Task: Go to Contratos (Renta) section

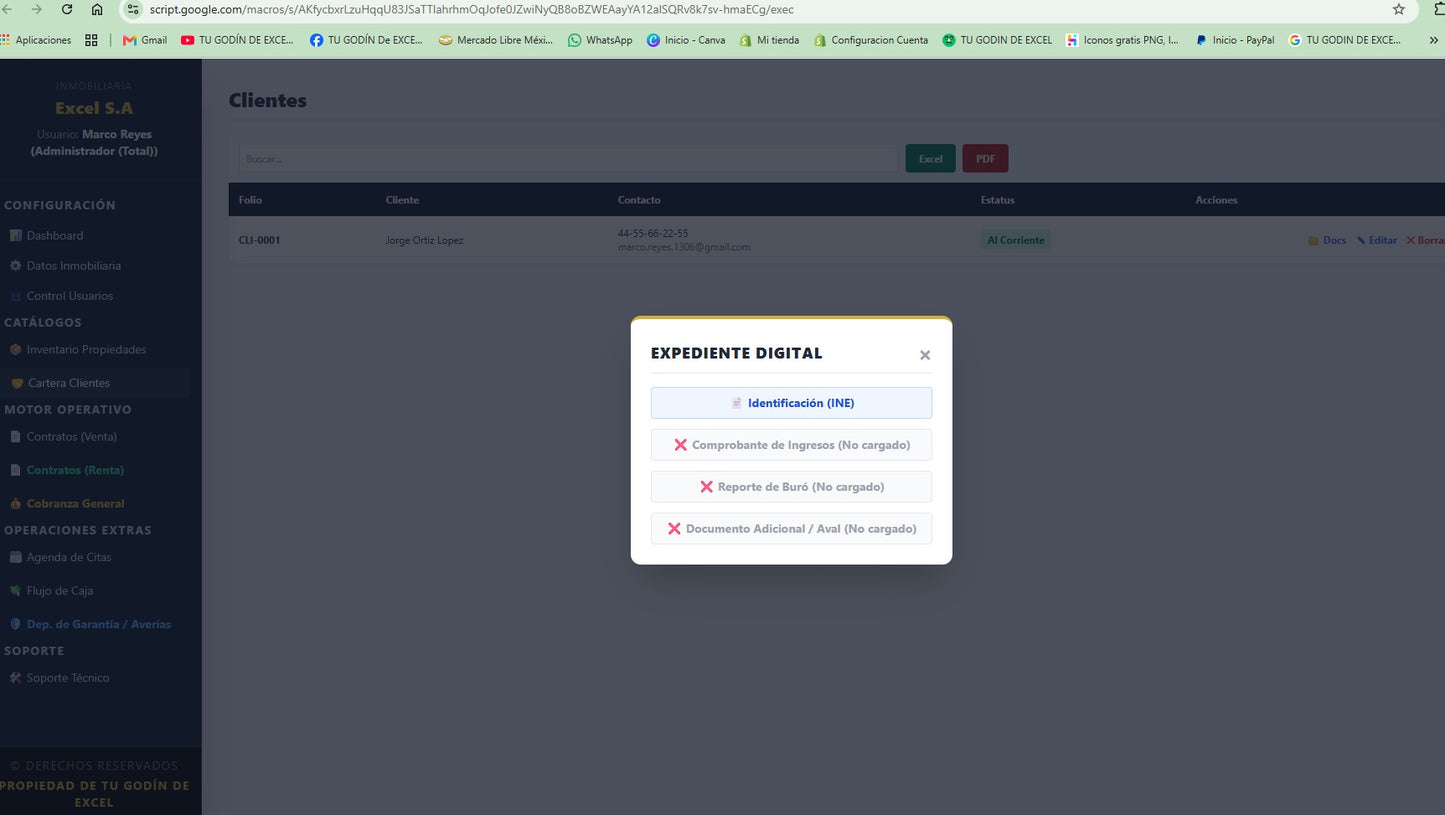Action: click(x=75, y=470)
